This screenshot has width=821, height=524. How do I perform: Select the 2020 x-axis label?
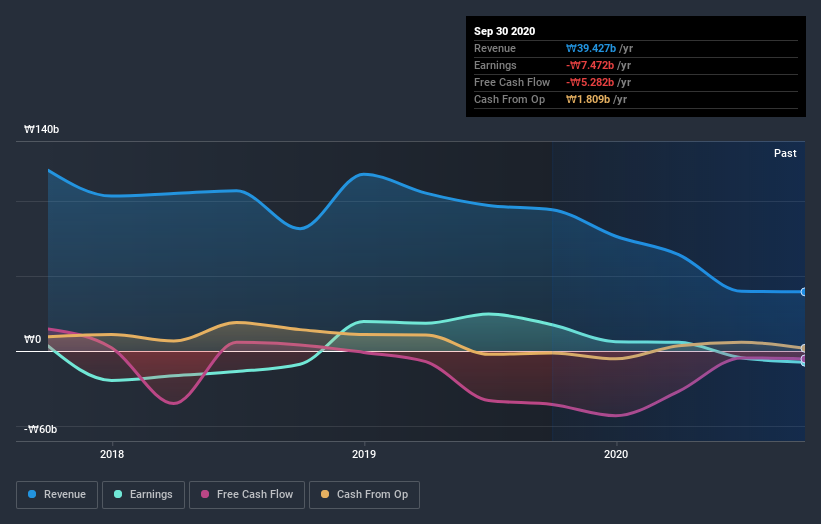click(616, 454)
